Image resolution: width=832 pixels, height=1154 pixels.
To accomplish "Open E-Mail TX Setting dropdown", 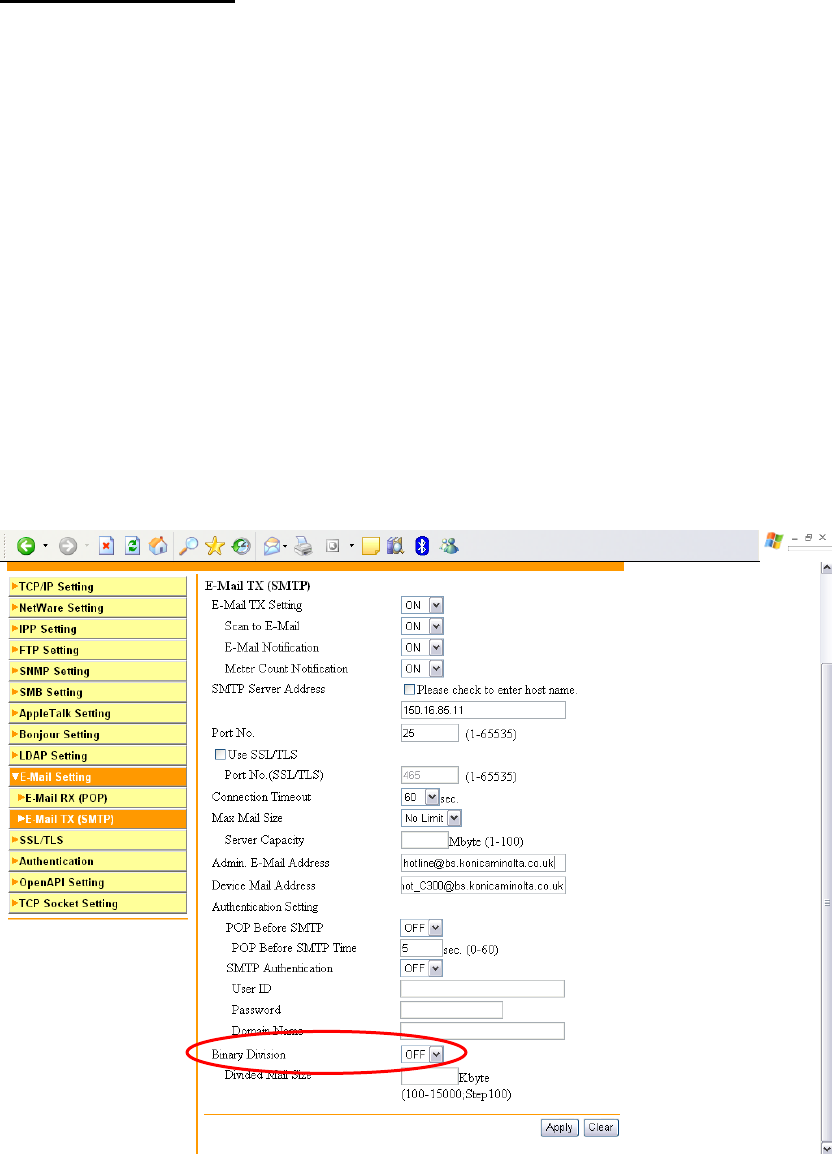I will tap(422, 605).
